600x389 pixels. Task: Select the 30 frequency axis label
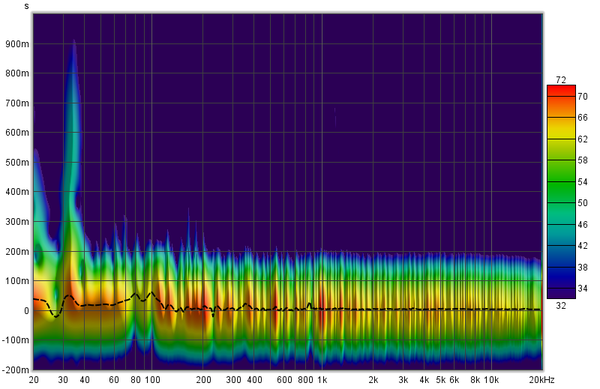click(x=63, y=380)
